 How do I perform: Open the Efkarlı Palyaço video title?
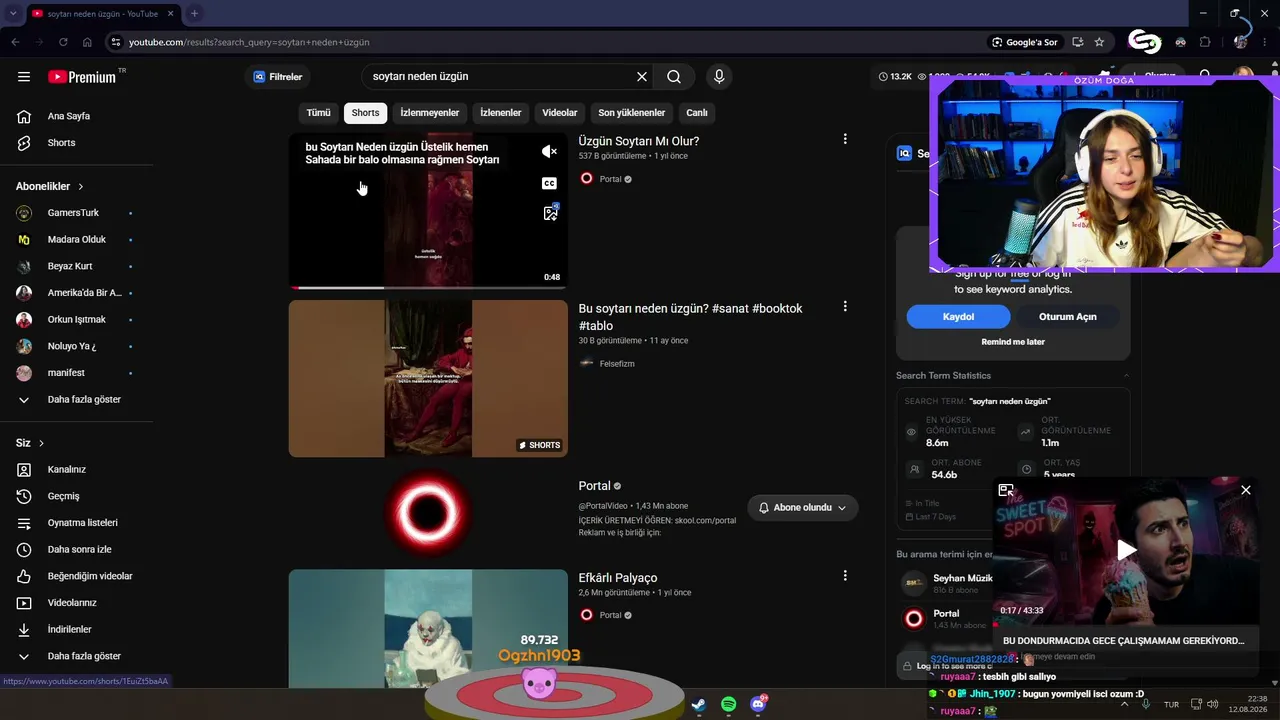(x=618, y=578)
